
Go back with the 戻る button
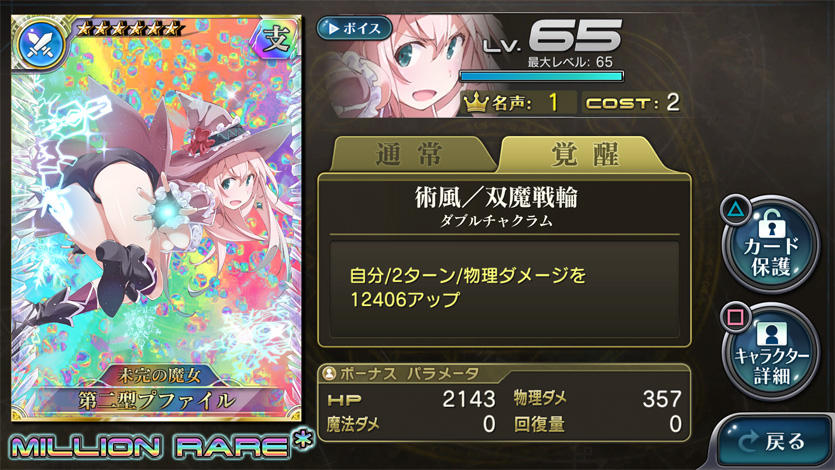pyautogui.click(x=772, y=442)
